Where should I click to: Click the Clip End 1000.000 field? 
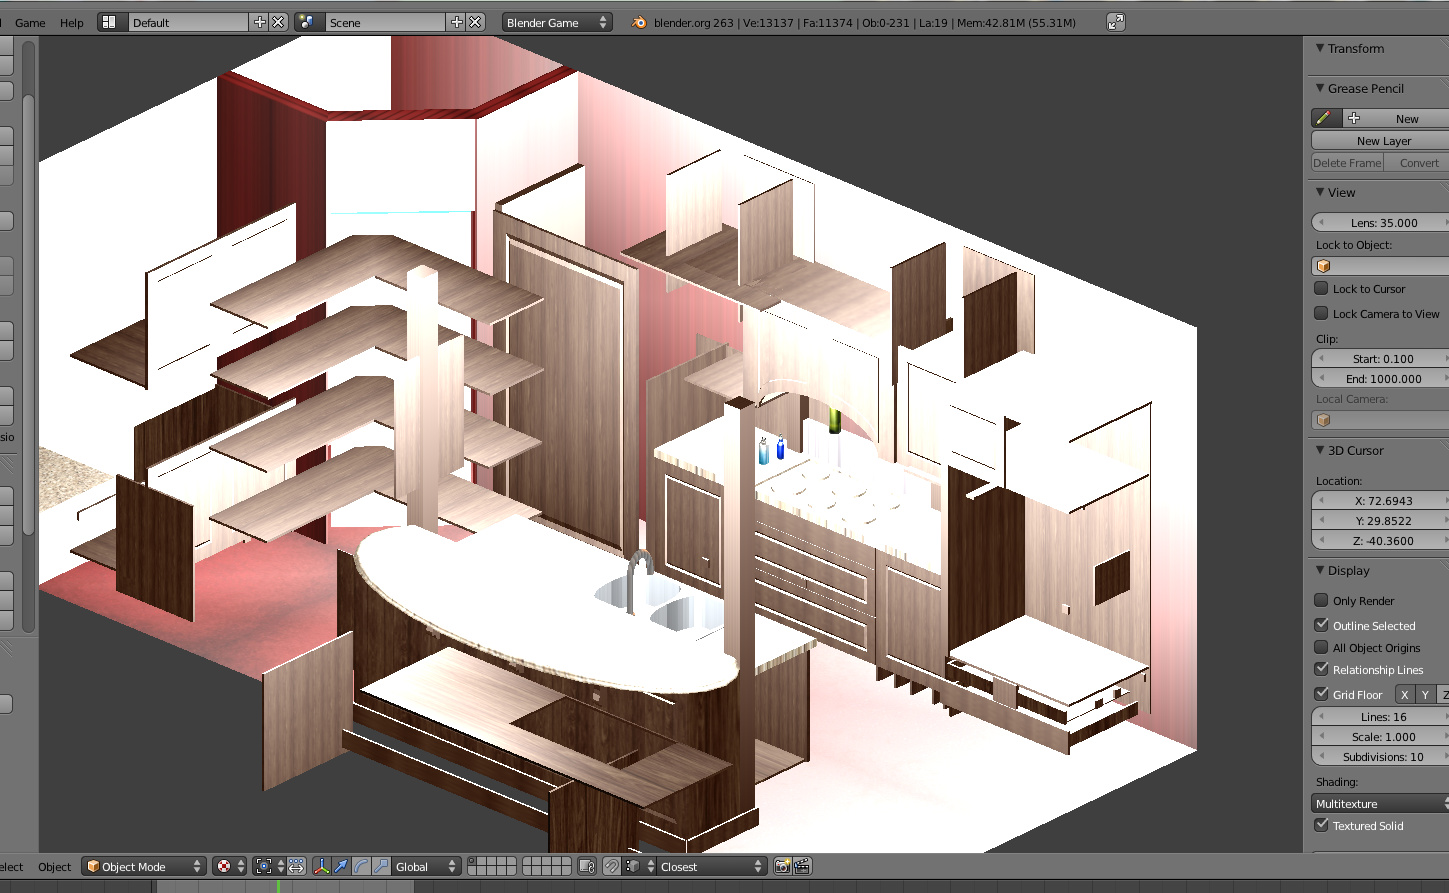pyautogui.click(x=1380, y=378)
